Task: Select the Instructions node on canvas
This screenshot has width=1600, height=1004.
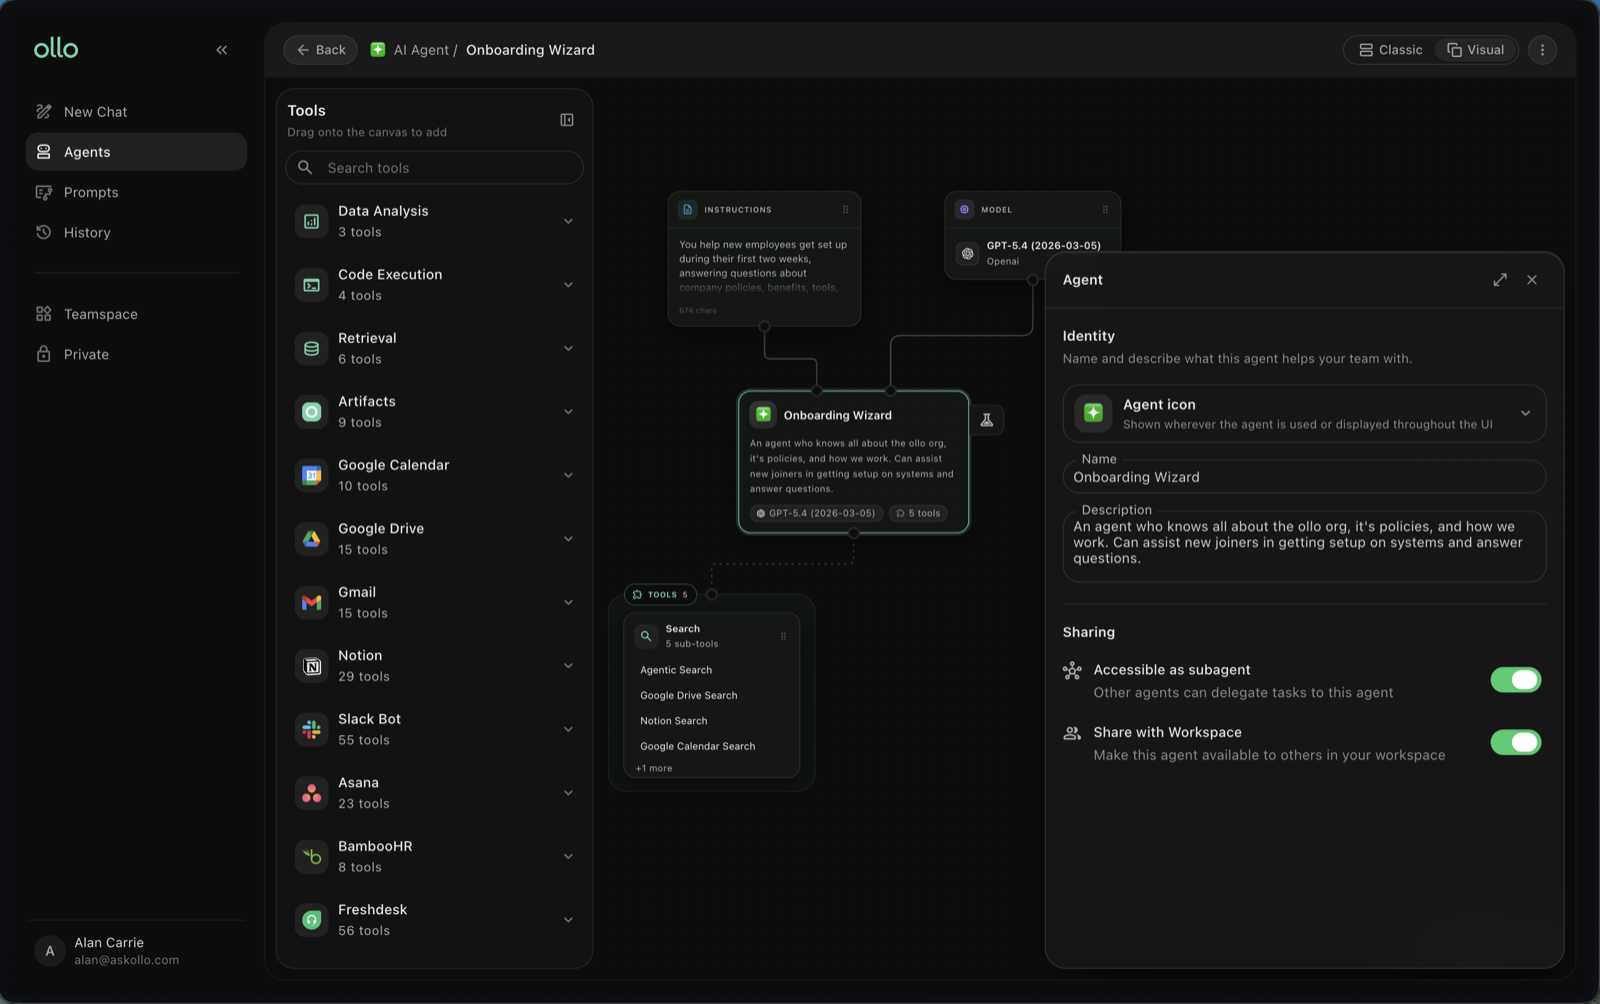Action: click(764, 258)
